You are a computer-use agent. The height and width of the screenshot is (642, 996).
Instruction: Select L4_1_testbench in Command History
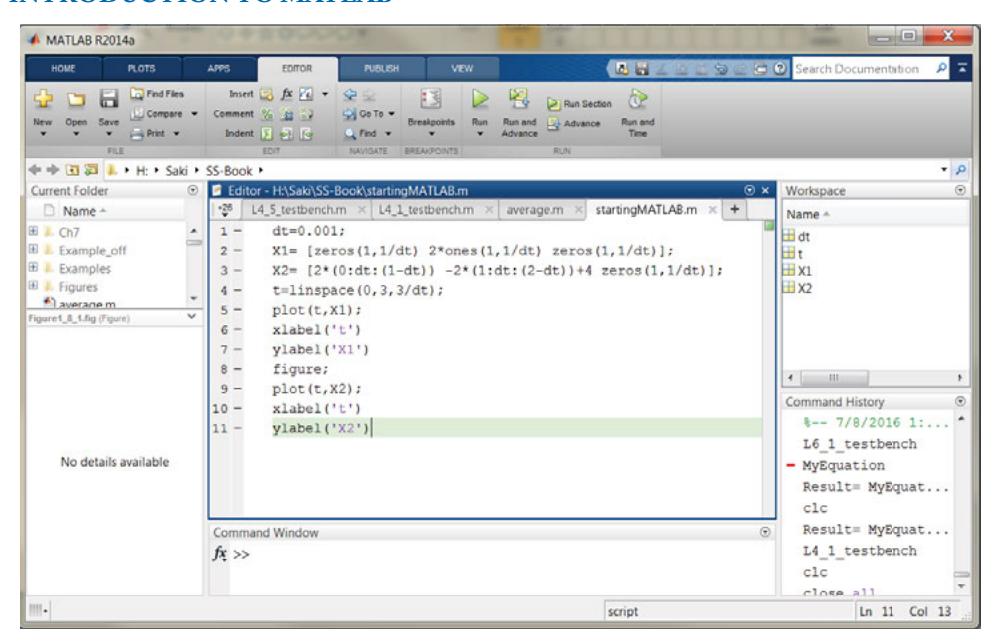tap(859, 551)
